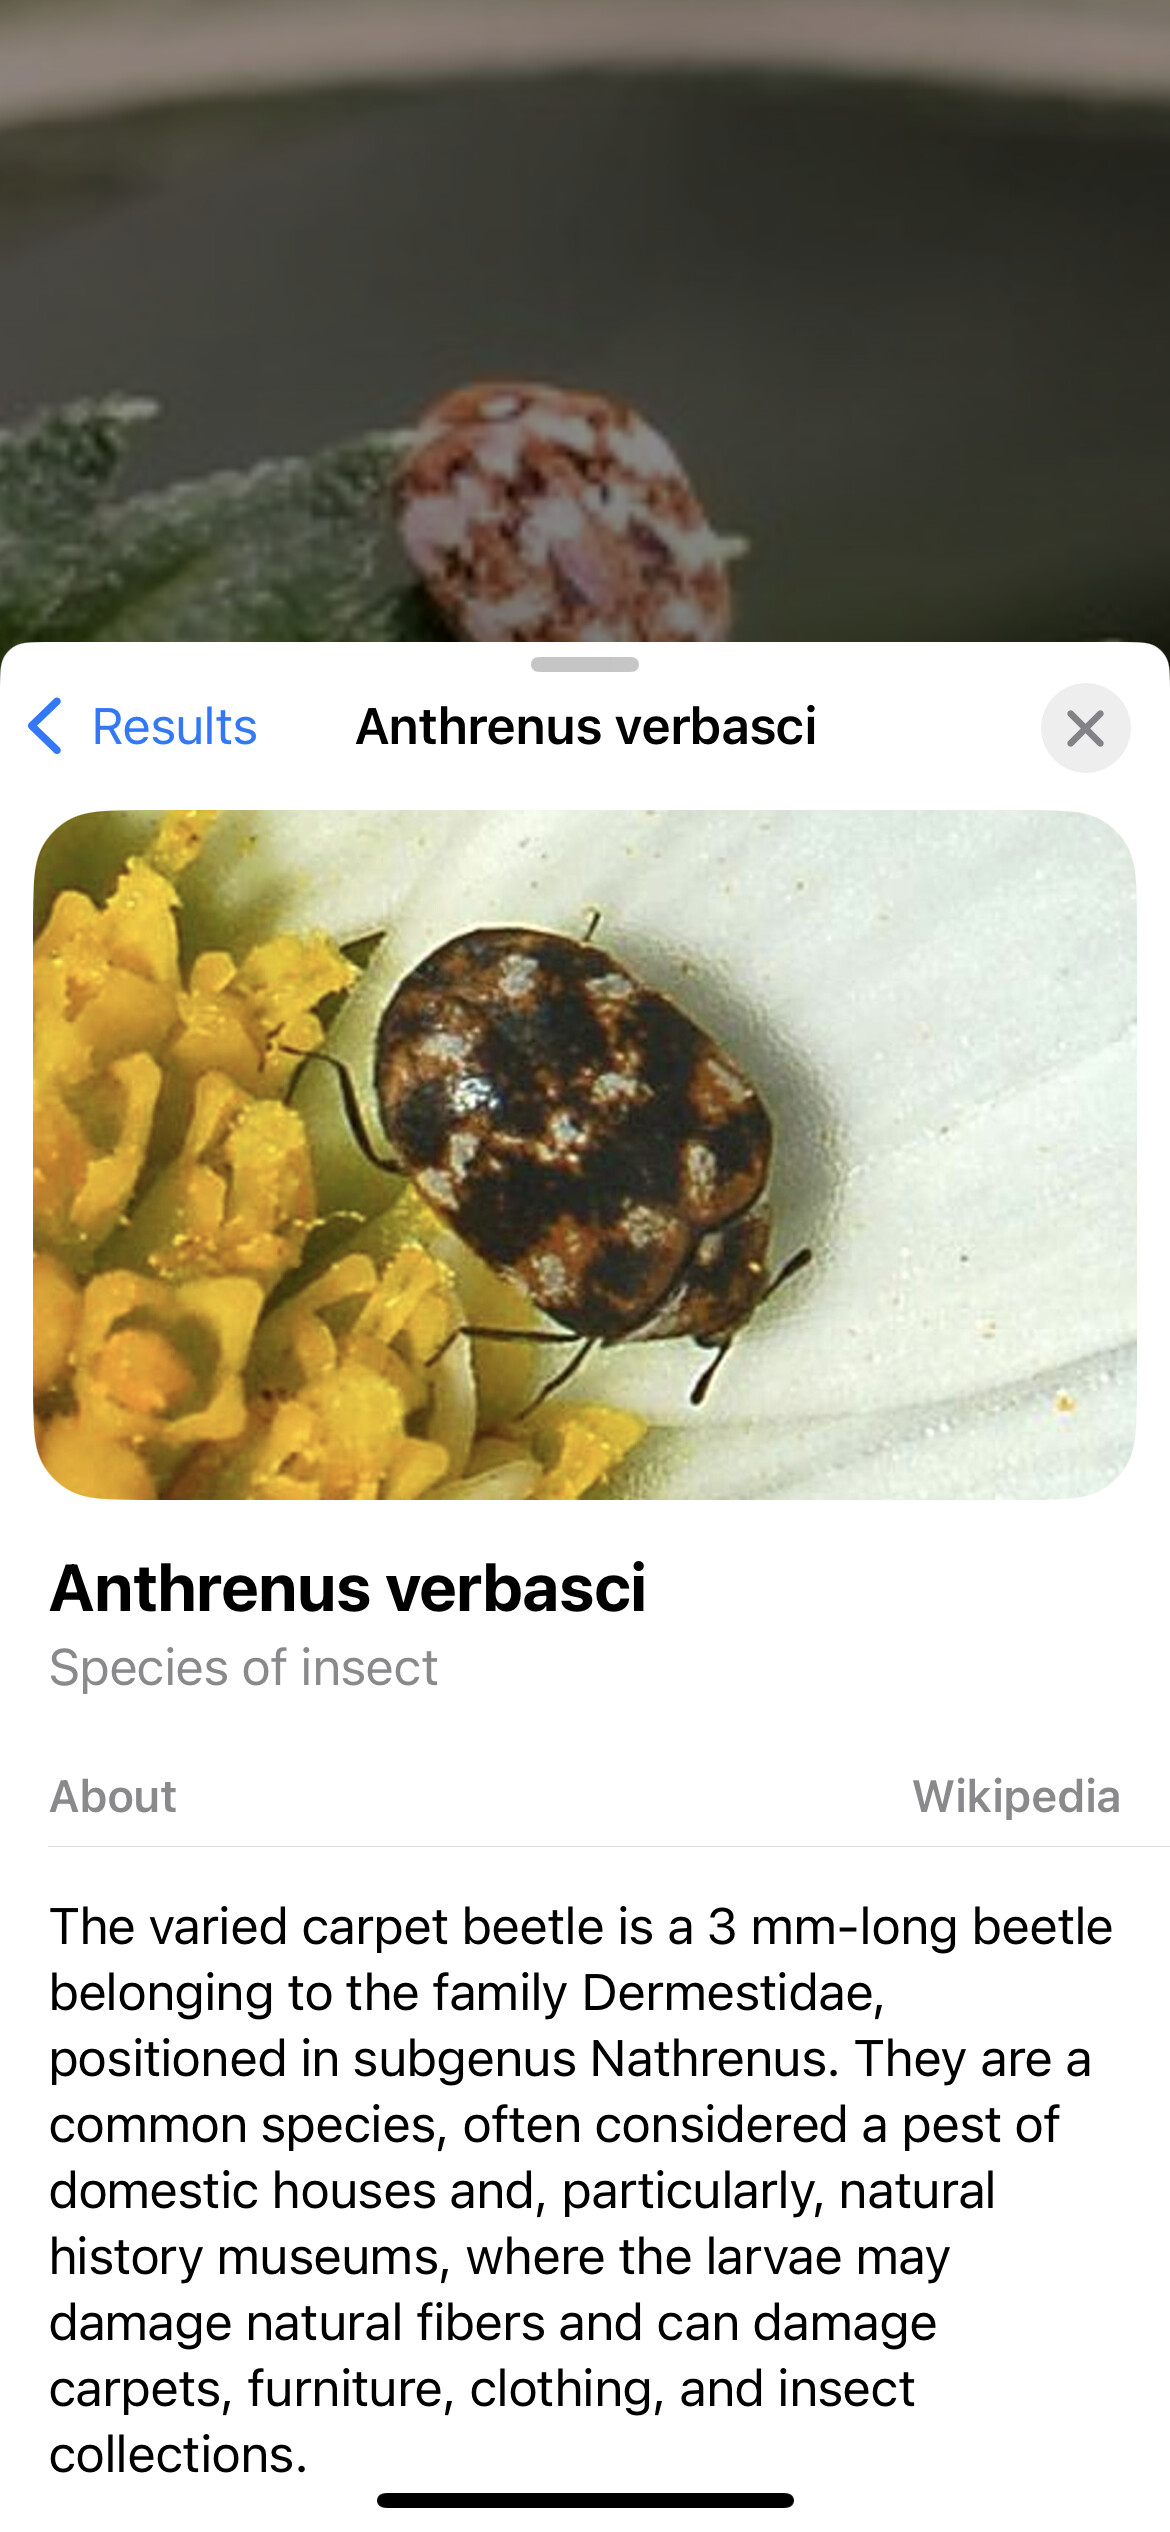Tap the home indicator bar
This screenshot has width=1170, height=2532.
point(585,2501)
